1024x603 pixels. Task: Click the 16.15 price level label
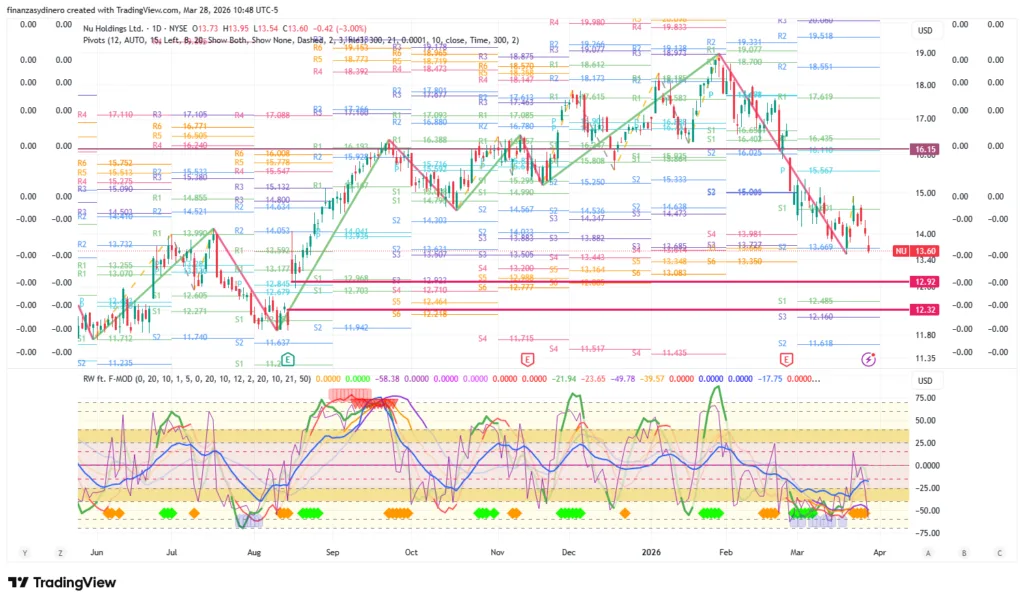[924, 149]
